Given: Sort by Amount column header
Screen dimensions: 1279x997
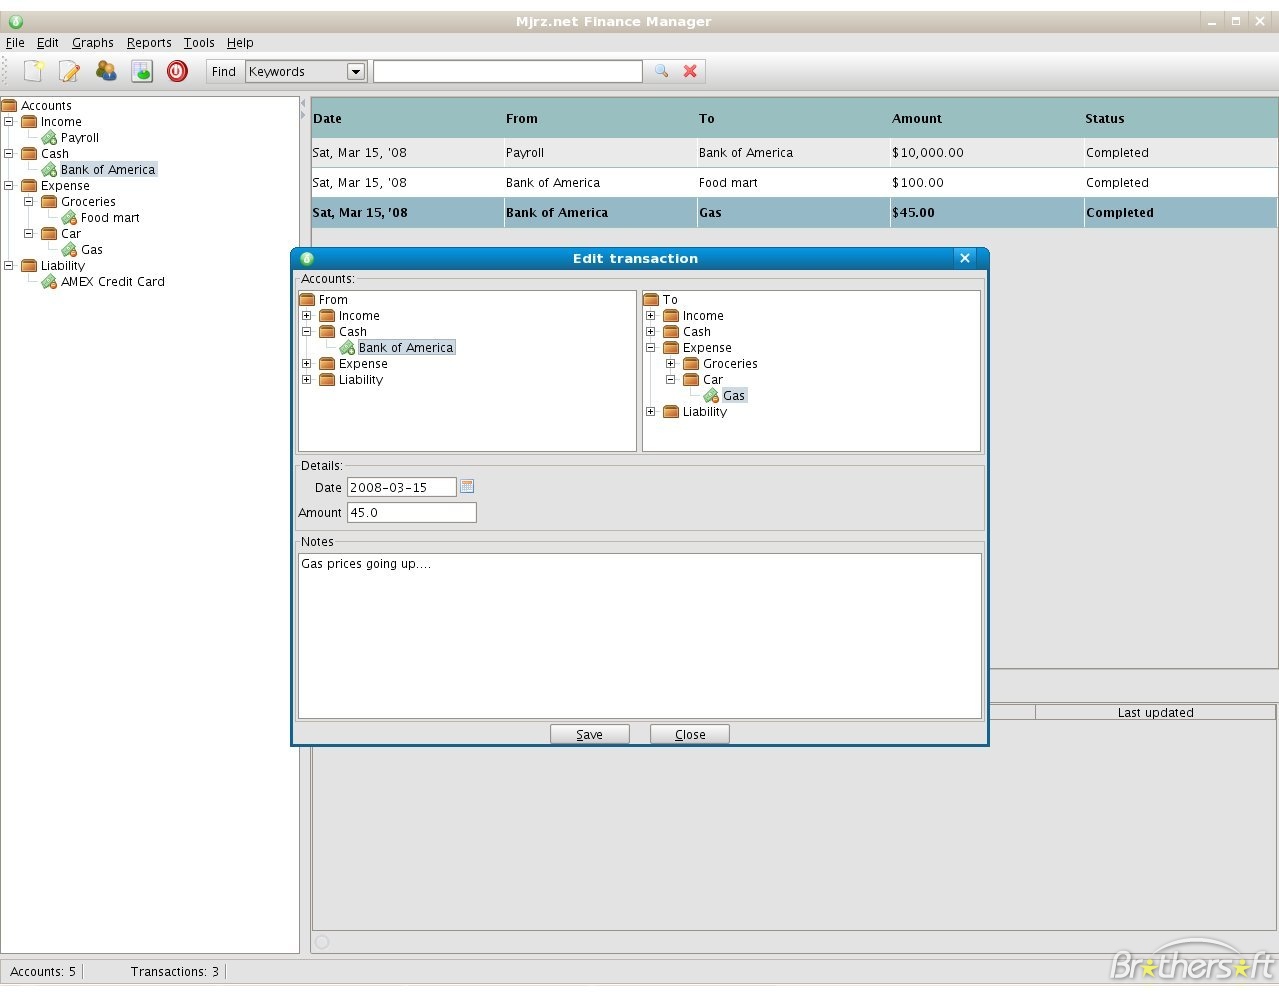Looking at the screenshot, I should tap(986, 118).
